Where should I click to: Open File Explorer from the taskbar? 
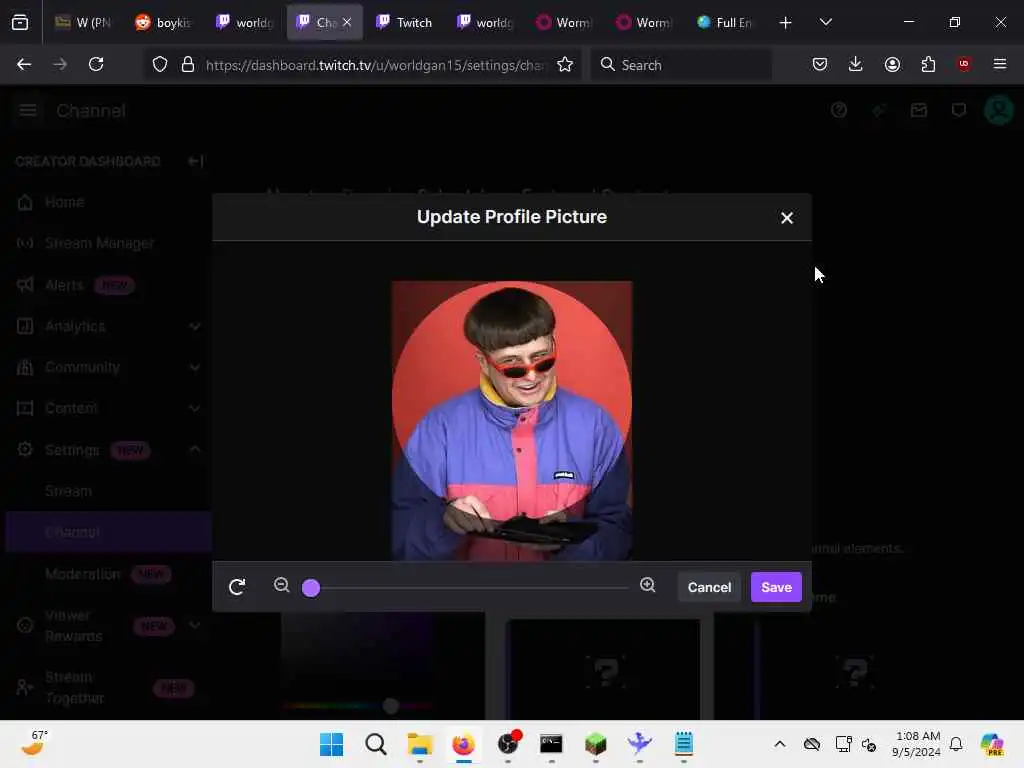pos(419,744)
